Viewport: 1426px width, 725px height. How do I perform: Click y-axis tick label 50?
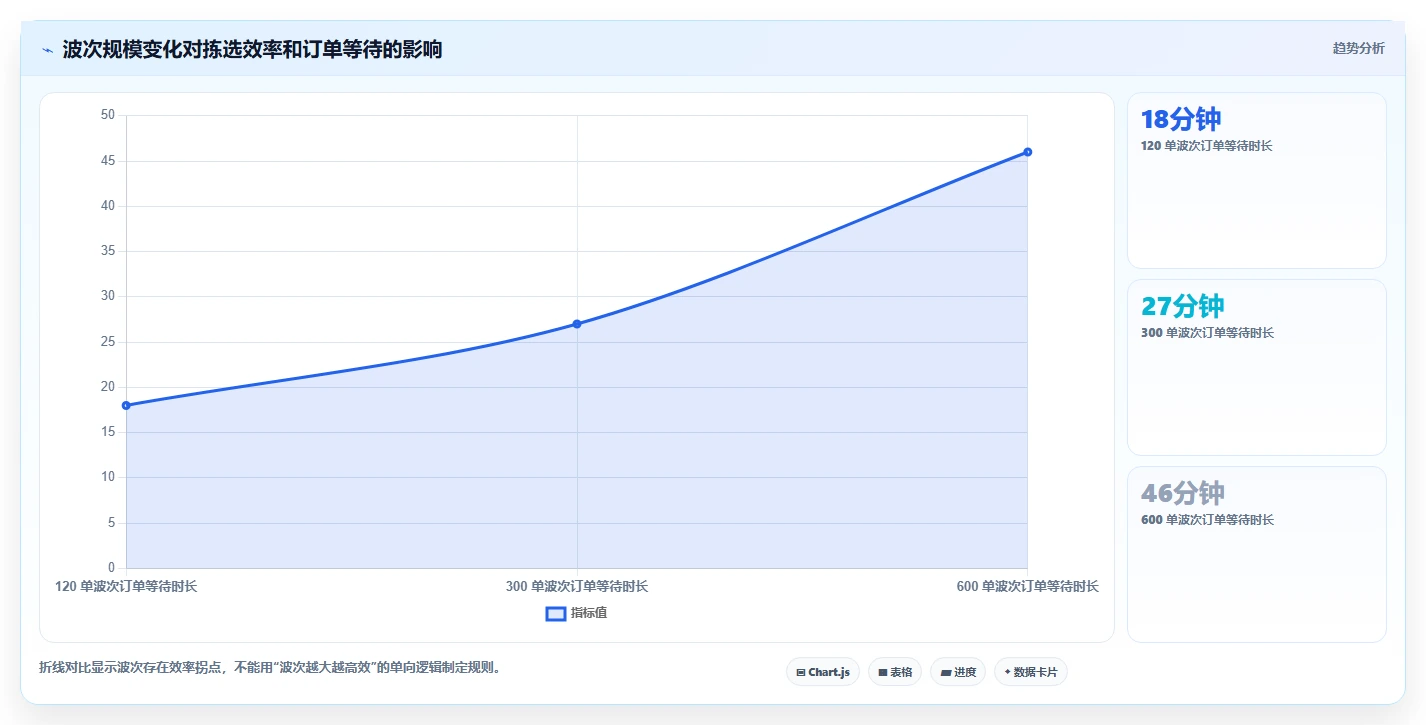(x=108, y=115)
